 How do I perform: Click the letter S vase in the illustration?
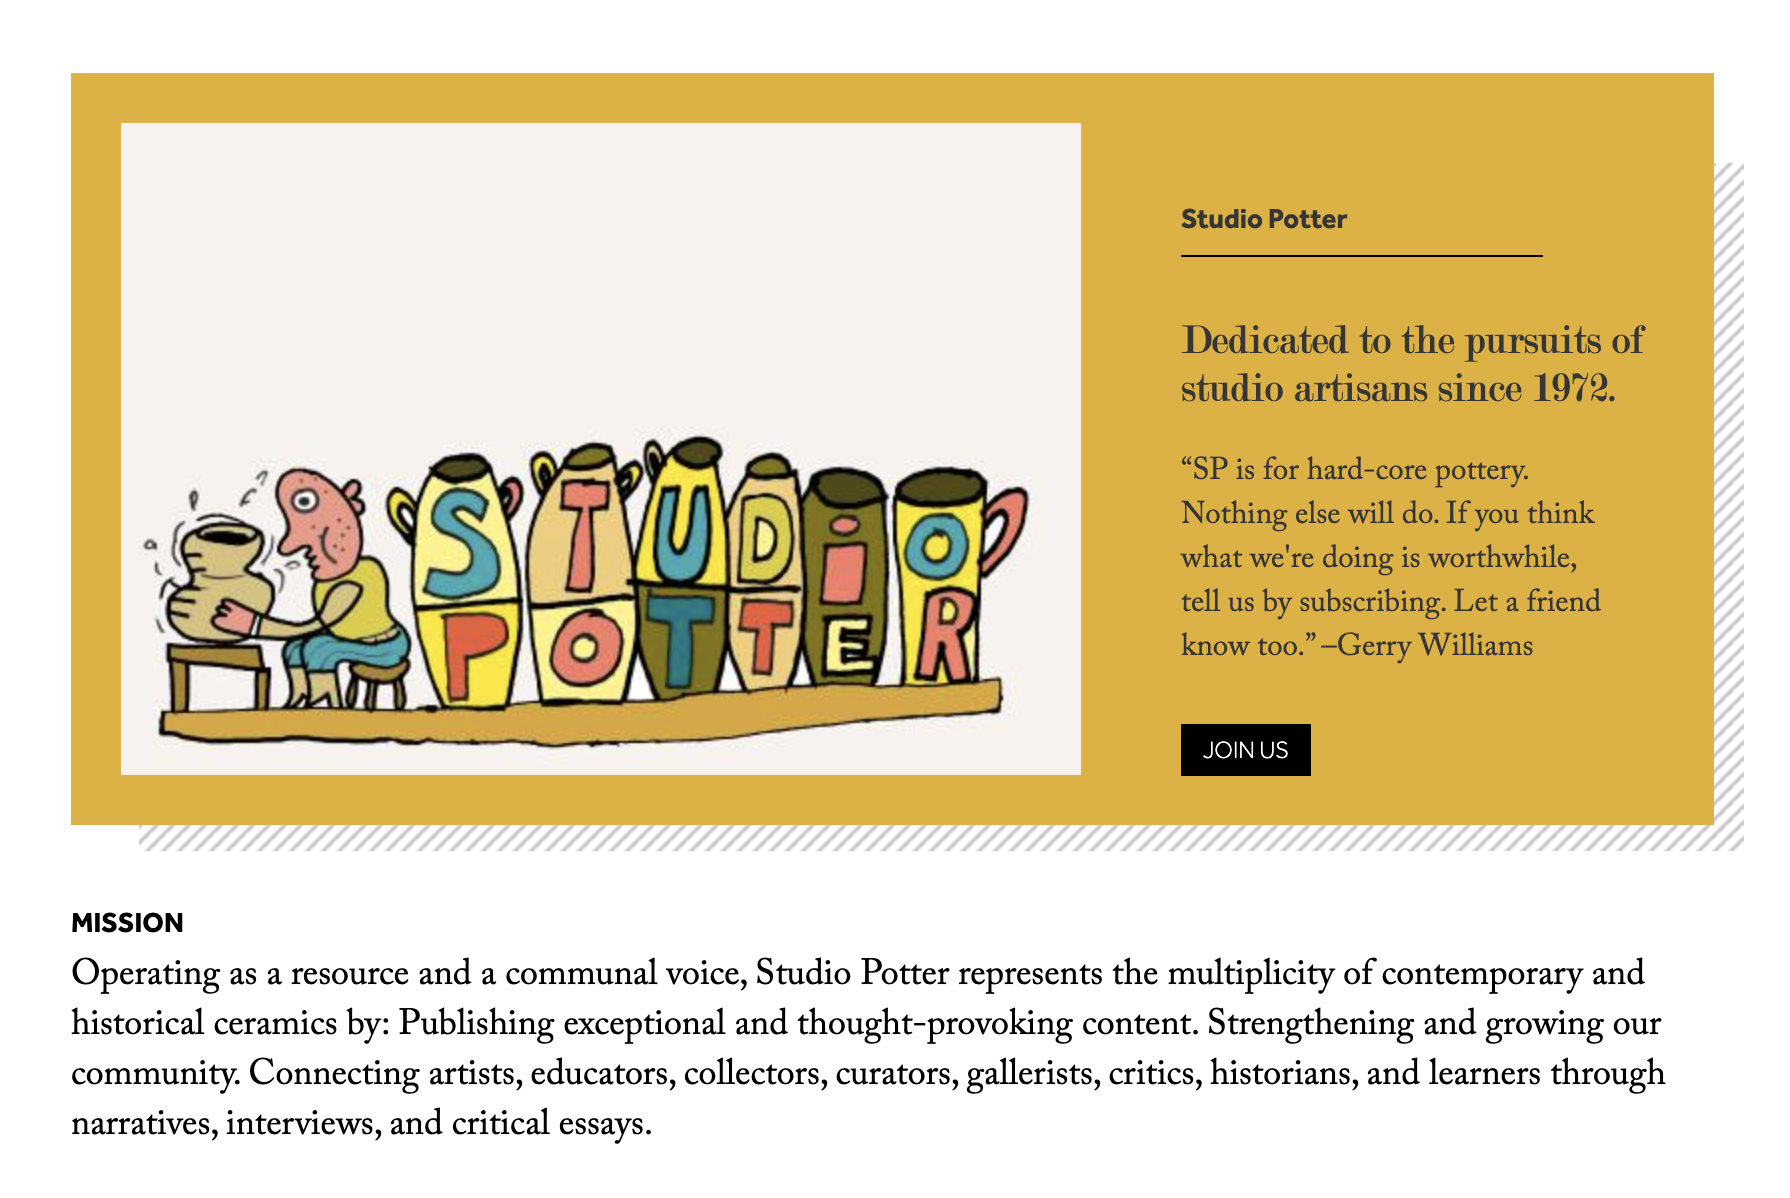457,580
